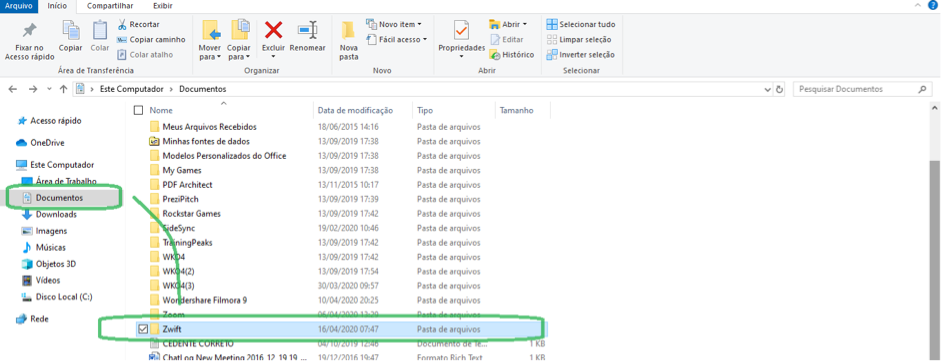
Task: Open OneDrive in navigation pane
Action: click(x=47, y=143)
